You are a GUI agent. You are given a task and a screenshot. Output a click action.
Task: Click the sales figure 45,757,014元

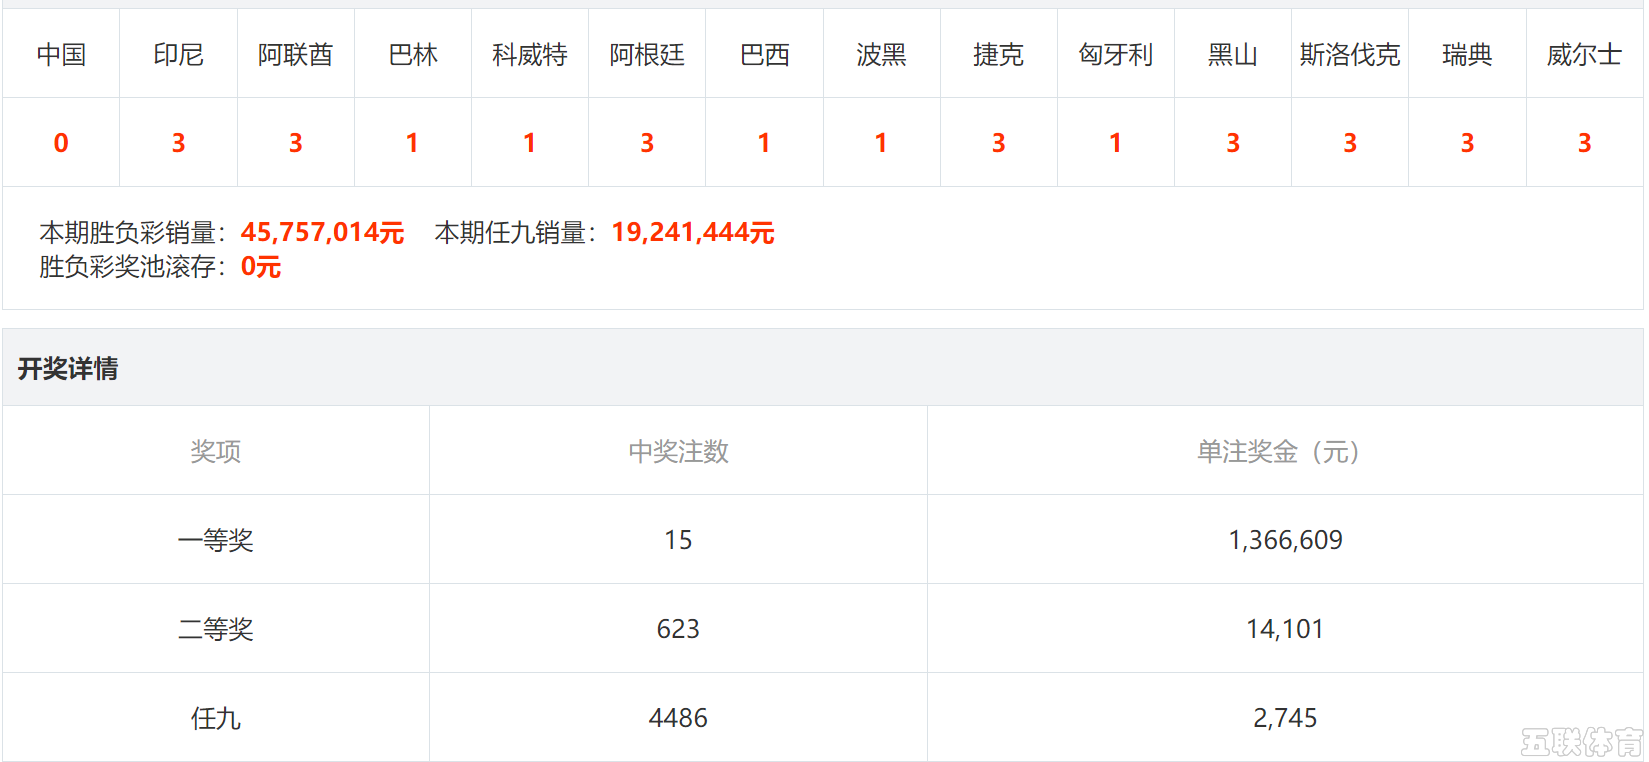tap(322, 232)
